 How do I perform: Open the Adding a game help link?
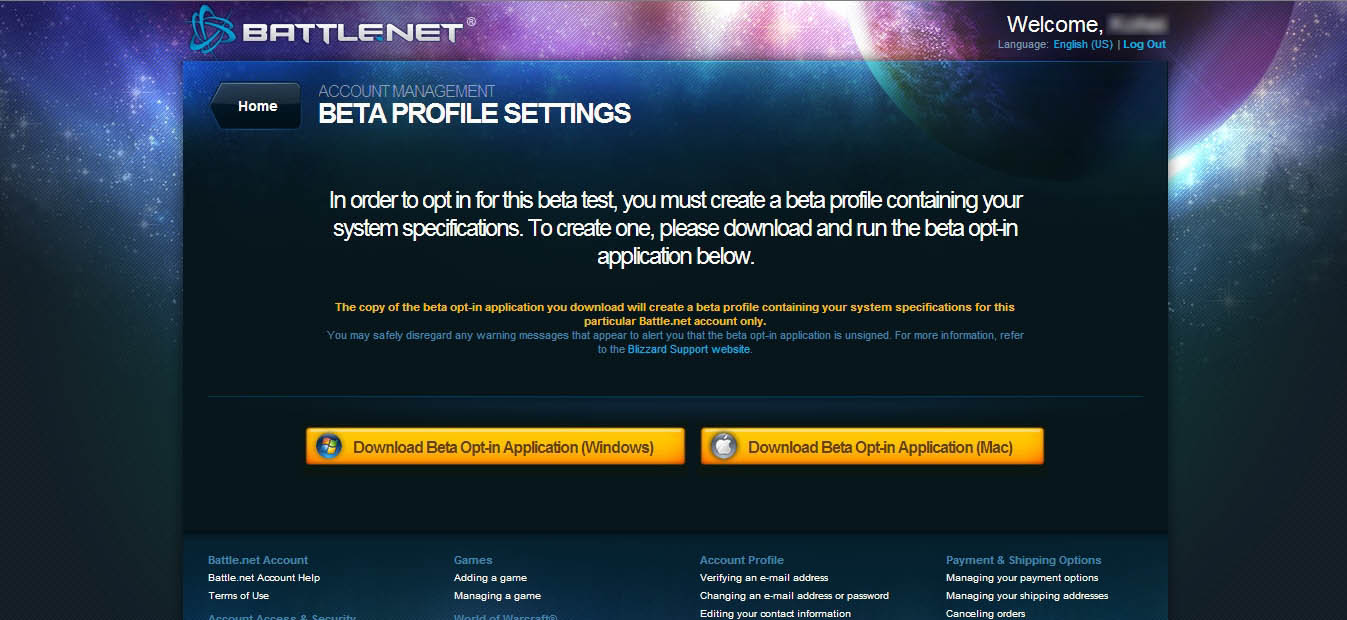click(x=490, y=578)
